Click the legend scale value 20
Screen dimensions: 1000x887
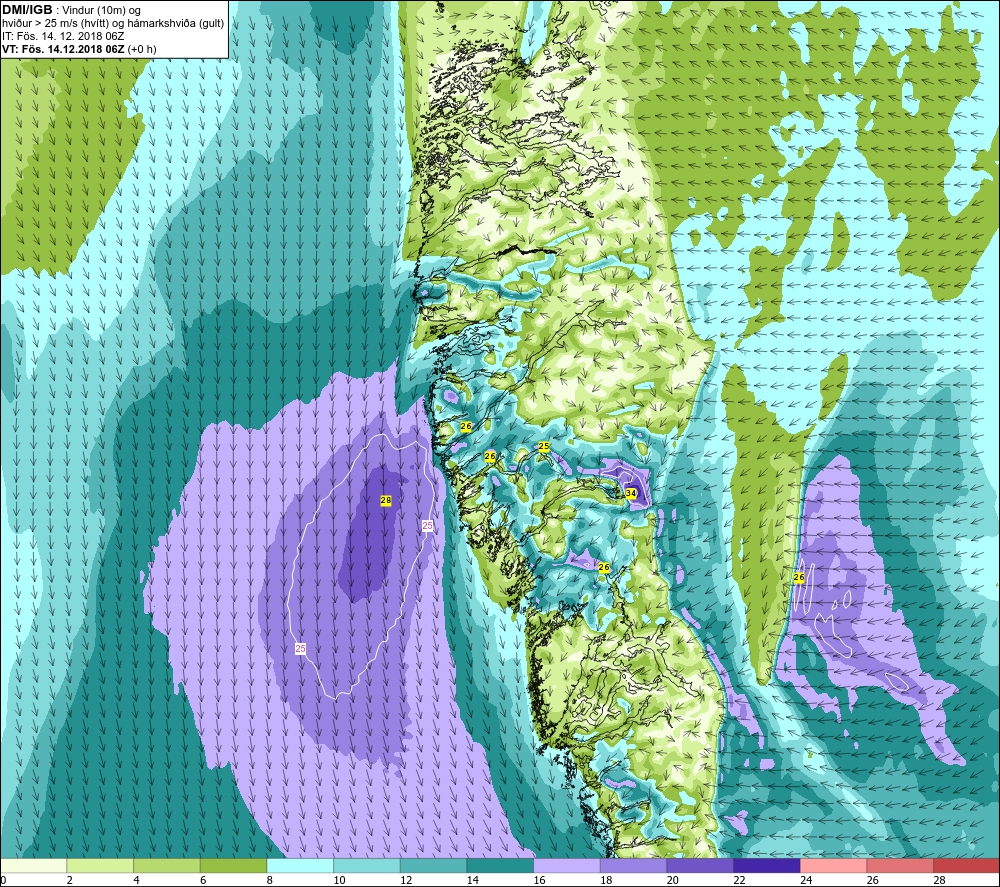tap(673, 881)
